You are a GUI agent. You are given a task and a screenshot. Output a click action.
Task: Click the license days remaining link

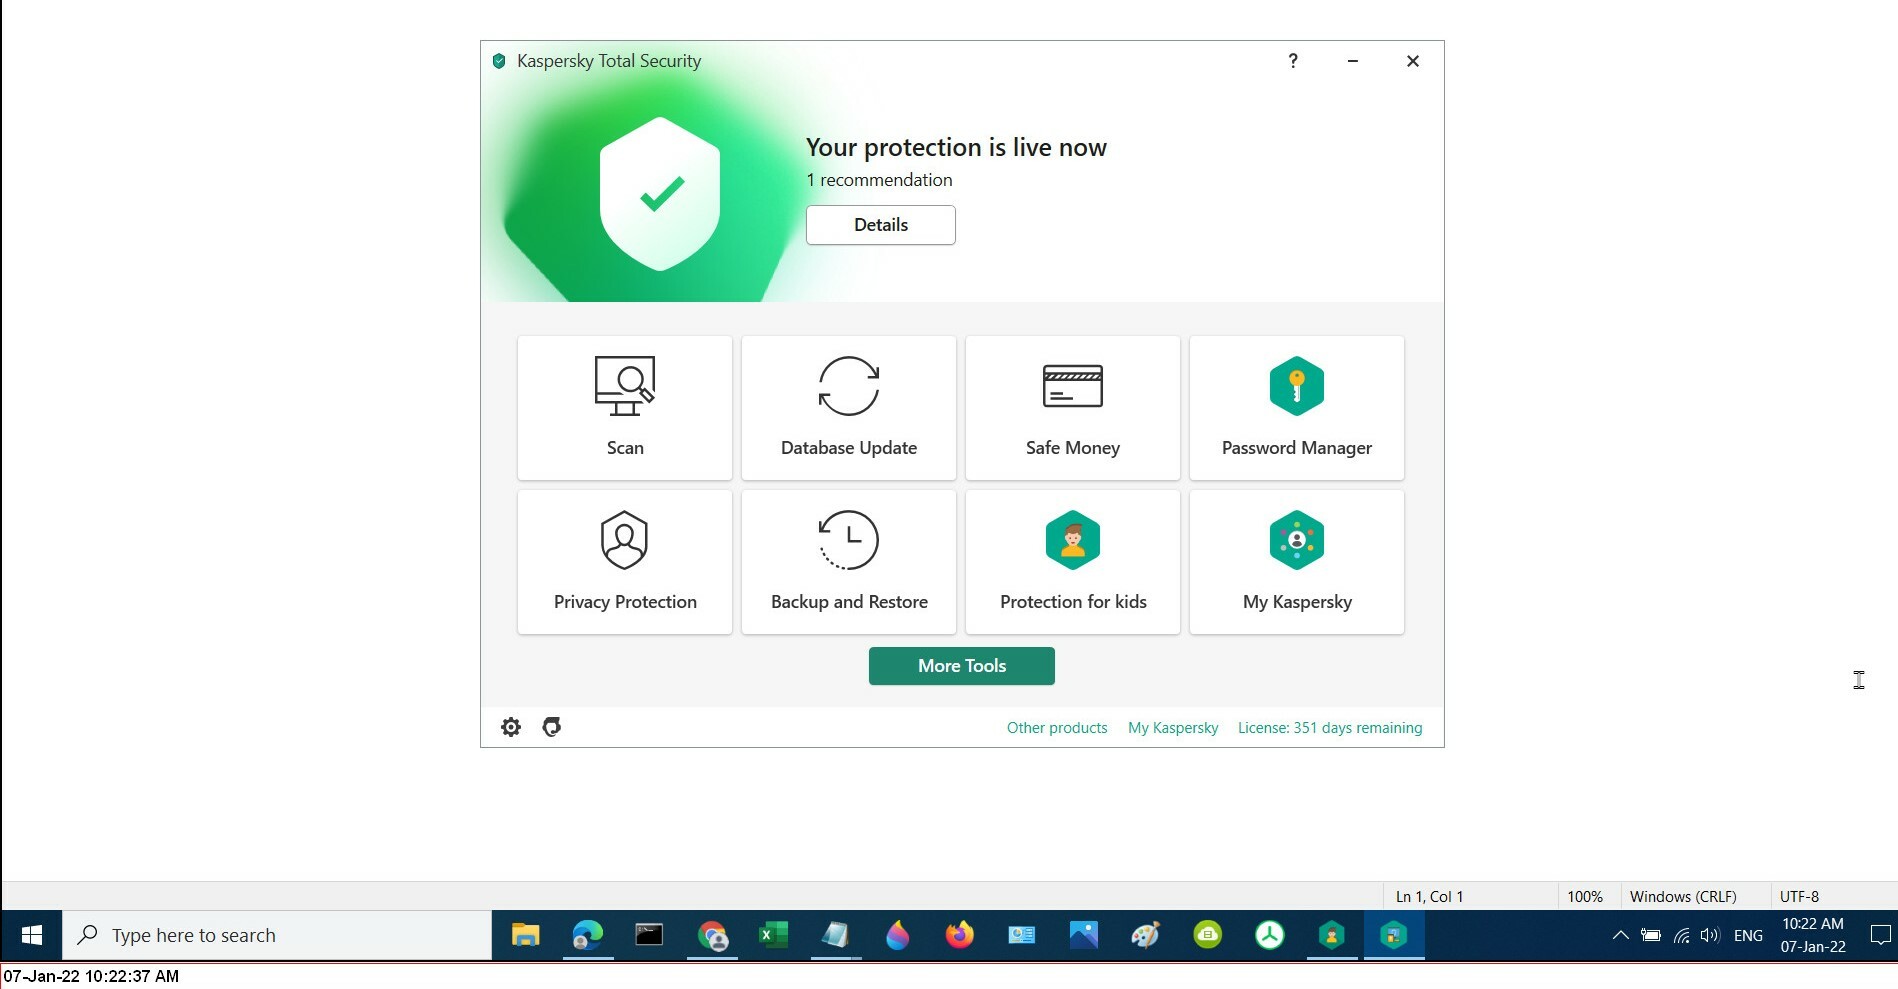[x=1330, y=728]
